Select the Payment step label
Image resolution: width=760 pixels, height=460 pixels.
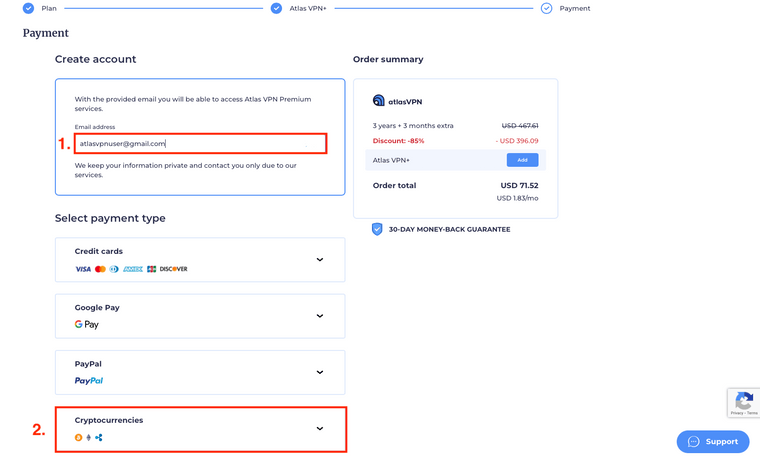(575, 8)
